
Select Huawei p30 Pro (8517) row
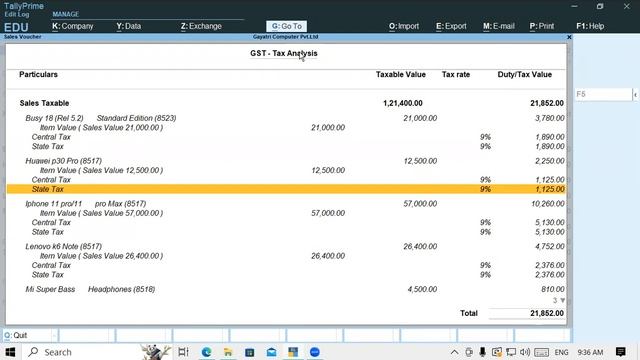286,161
